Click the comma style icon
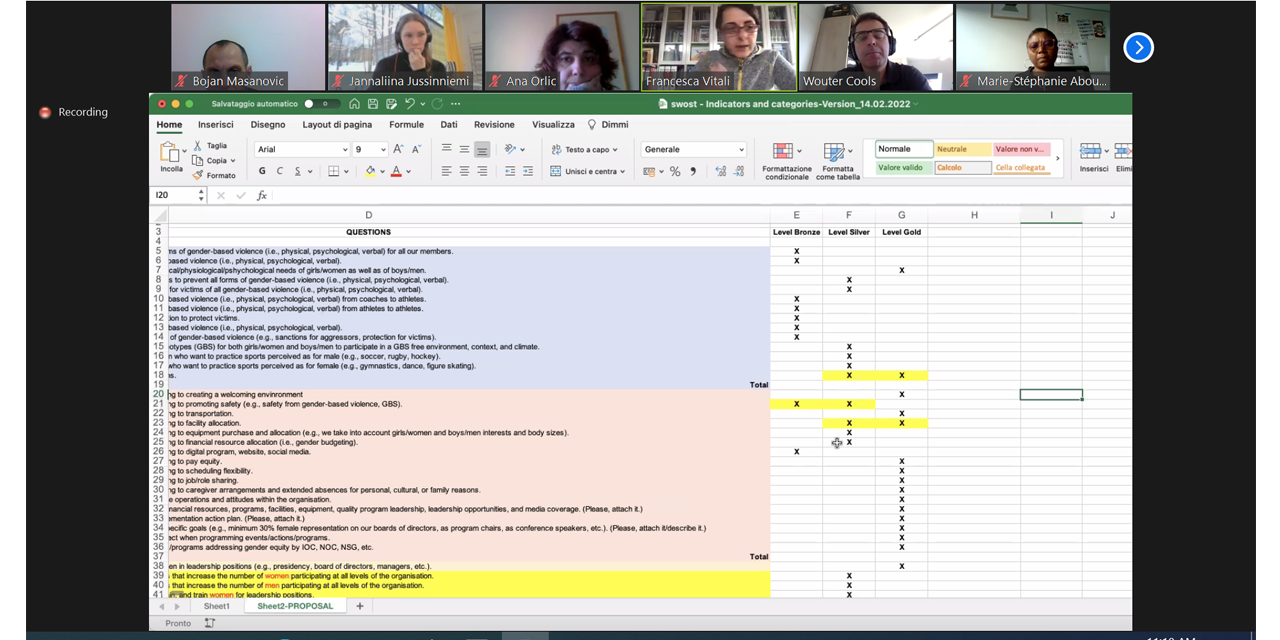This screenshot has height=640, width=1280. [692, 172]
